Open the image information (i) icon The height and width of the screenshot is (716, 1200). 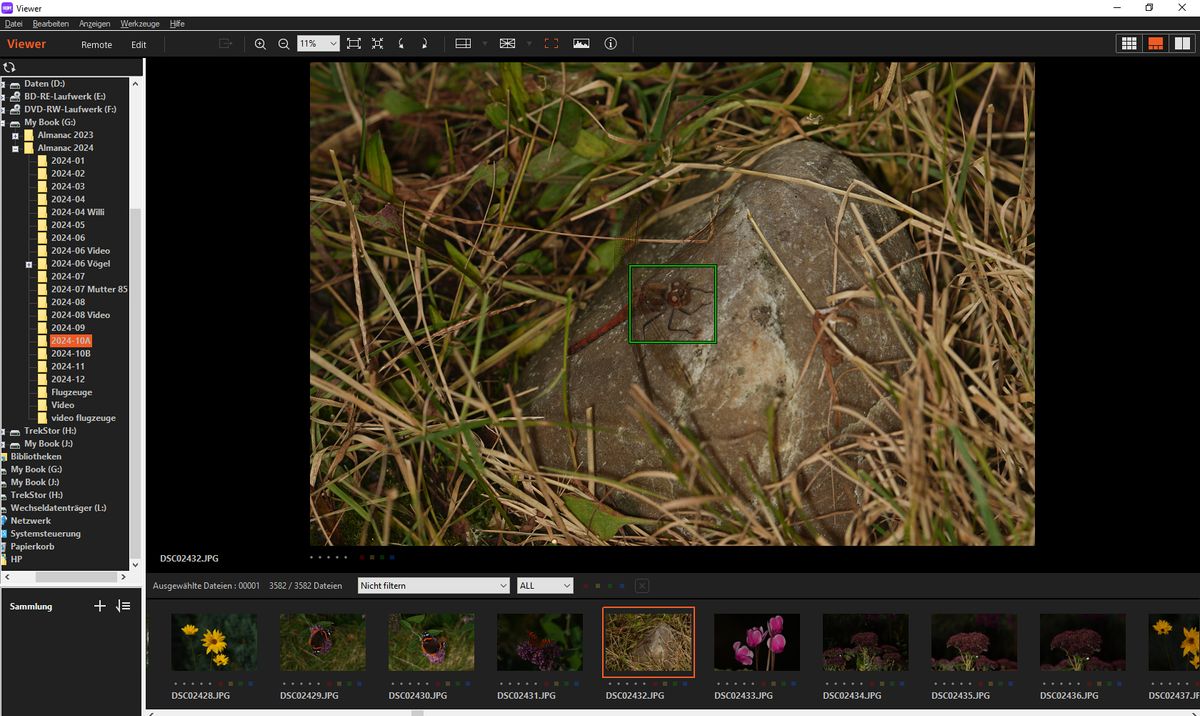tap(611, 44)
